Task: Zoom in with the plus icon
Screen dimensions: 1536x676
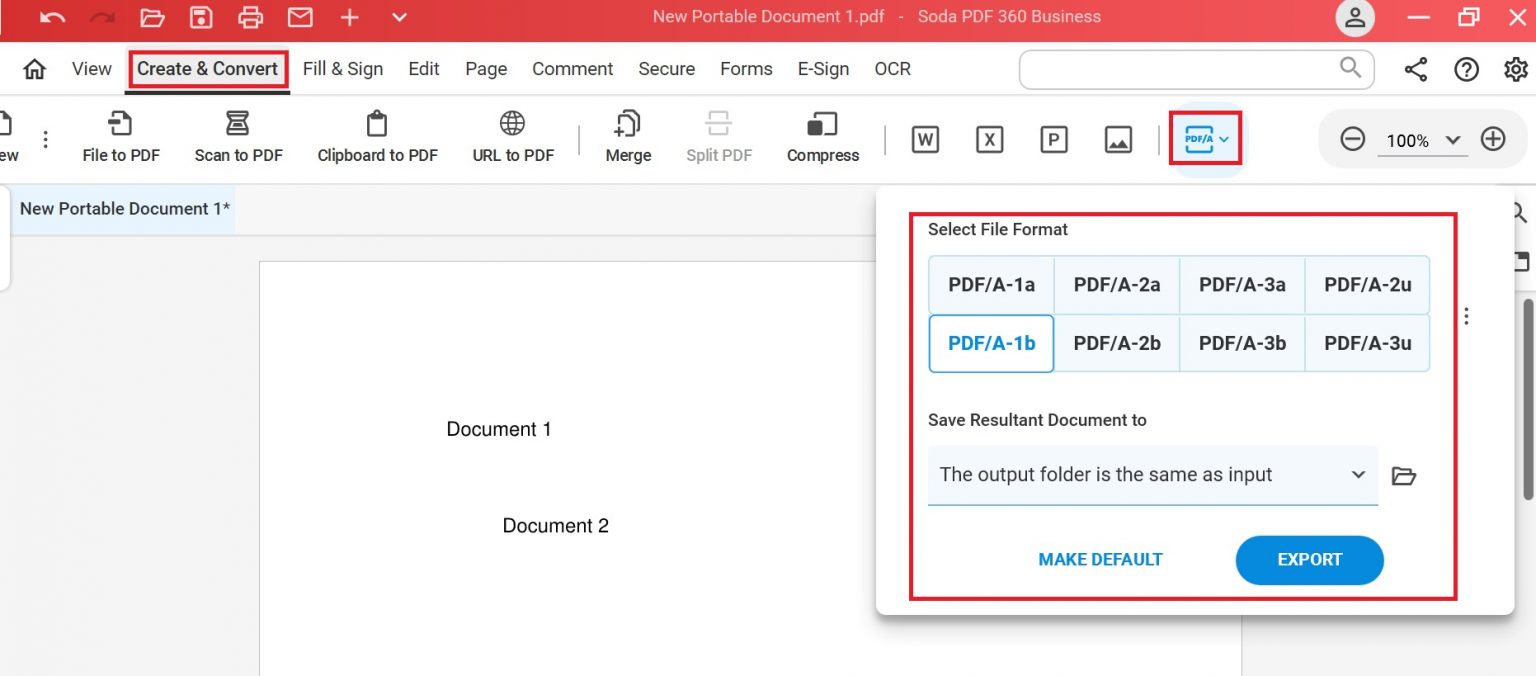Action: (1493, 139)
